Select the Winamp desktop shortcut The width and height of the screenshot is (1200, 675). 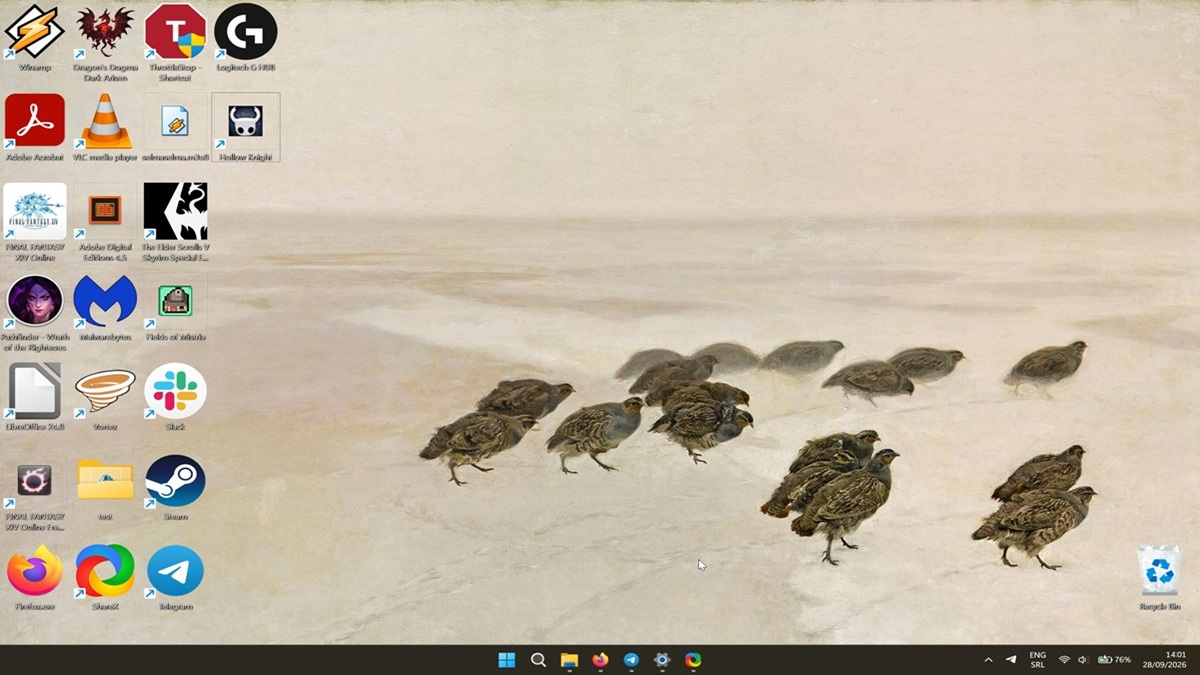coord(35,40)
